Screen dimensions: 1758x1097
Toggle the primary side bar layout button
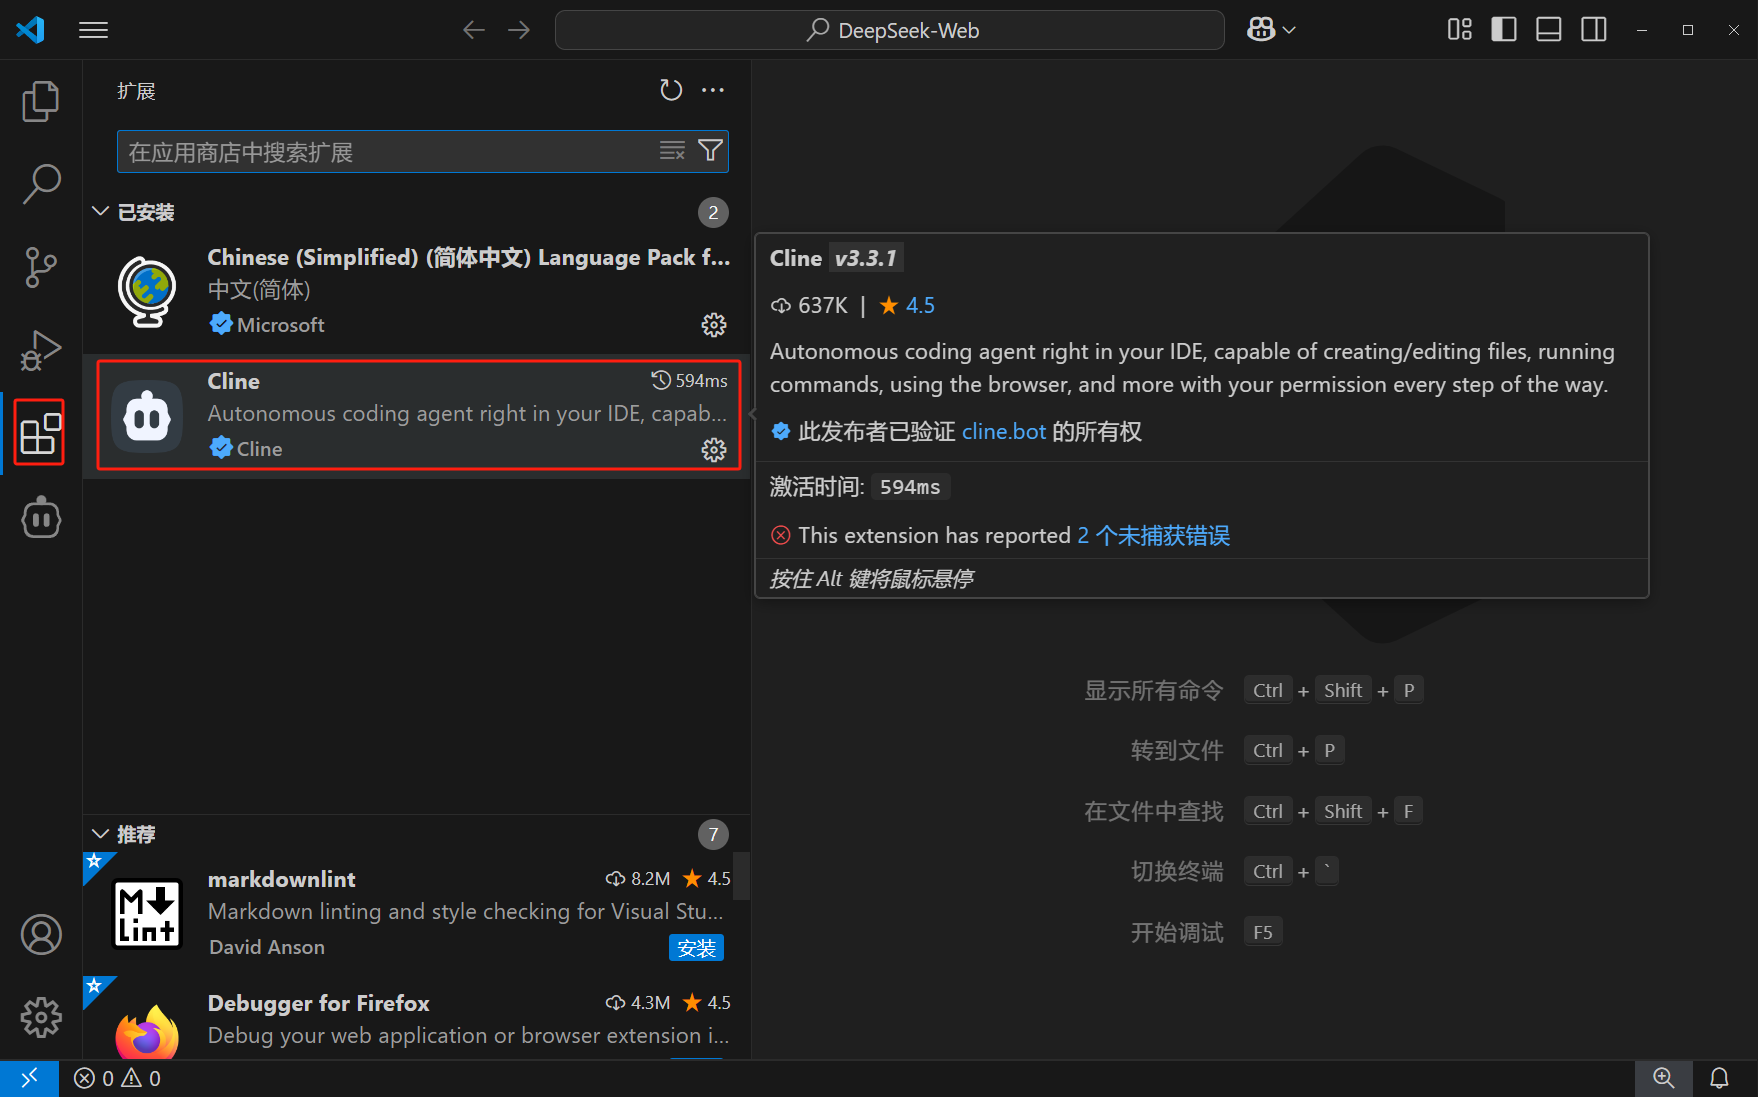(x=1503, y=30)
